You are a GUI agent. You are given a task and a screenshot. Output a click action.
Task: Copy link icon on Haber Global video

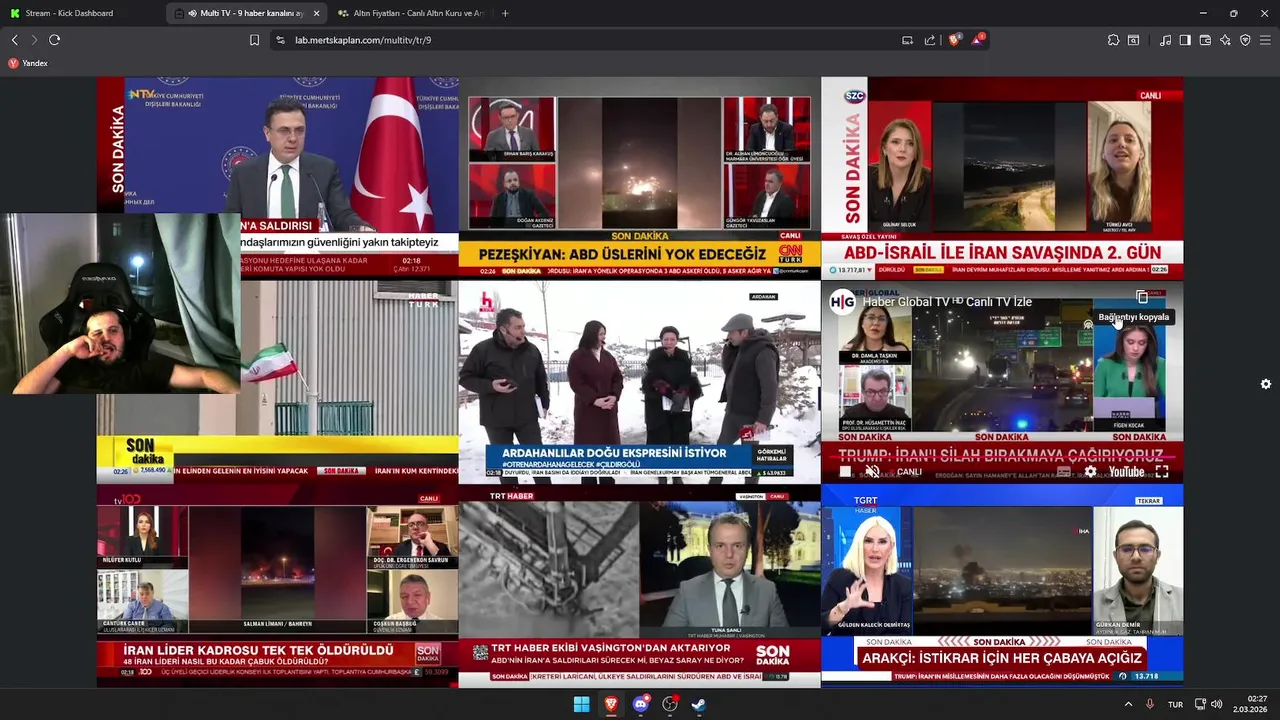tap(1142, 297)
